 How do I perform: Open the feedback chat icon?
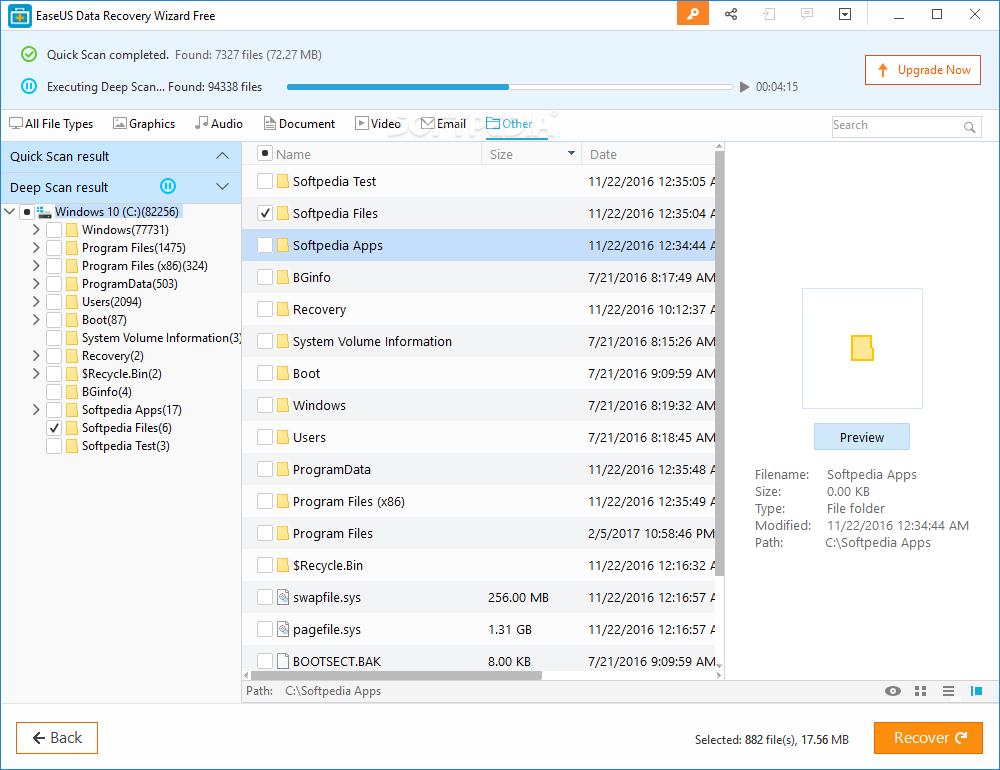pyautogui.click(x=807, y=14)
